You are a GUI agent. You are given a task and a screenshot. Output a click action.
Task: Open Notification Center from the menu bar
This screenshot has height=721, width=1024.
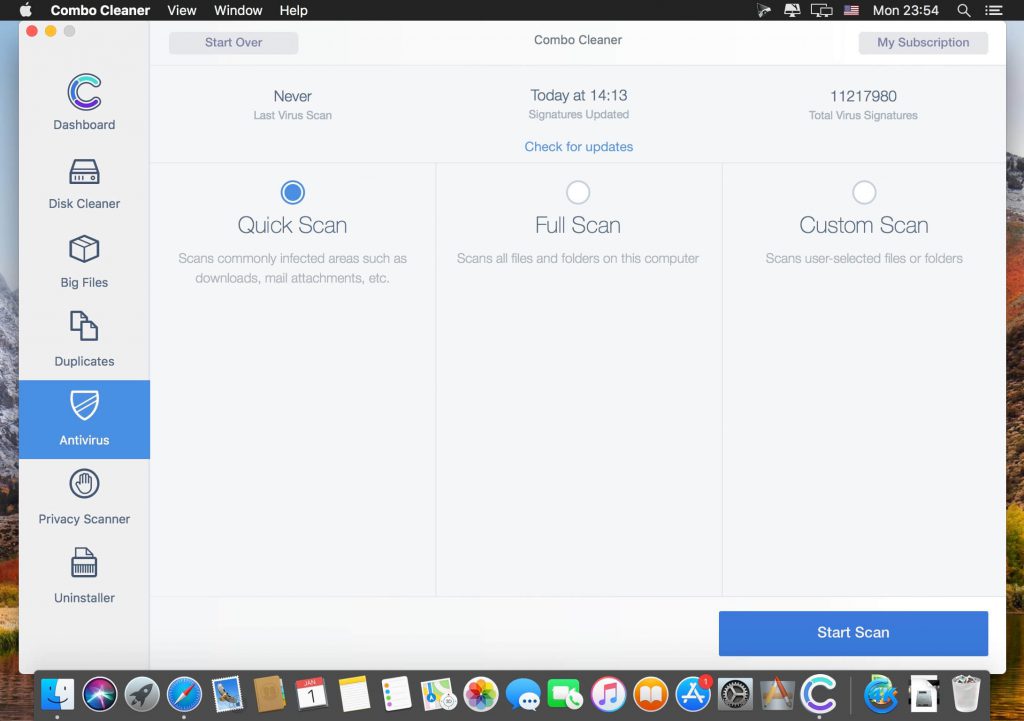coord(994,10)
